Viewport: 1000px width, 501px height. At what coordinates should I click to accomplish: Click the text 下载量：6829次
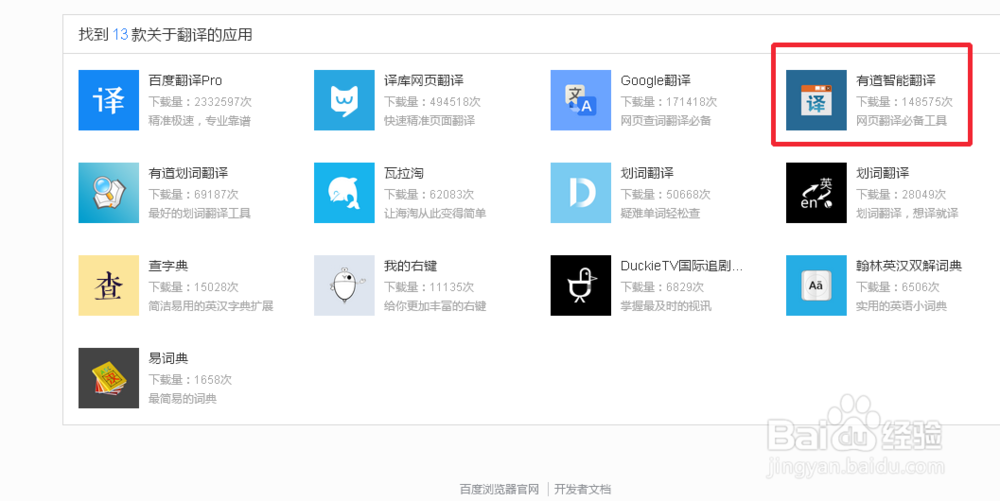click(x=662, y=287)
